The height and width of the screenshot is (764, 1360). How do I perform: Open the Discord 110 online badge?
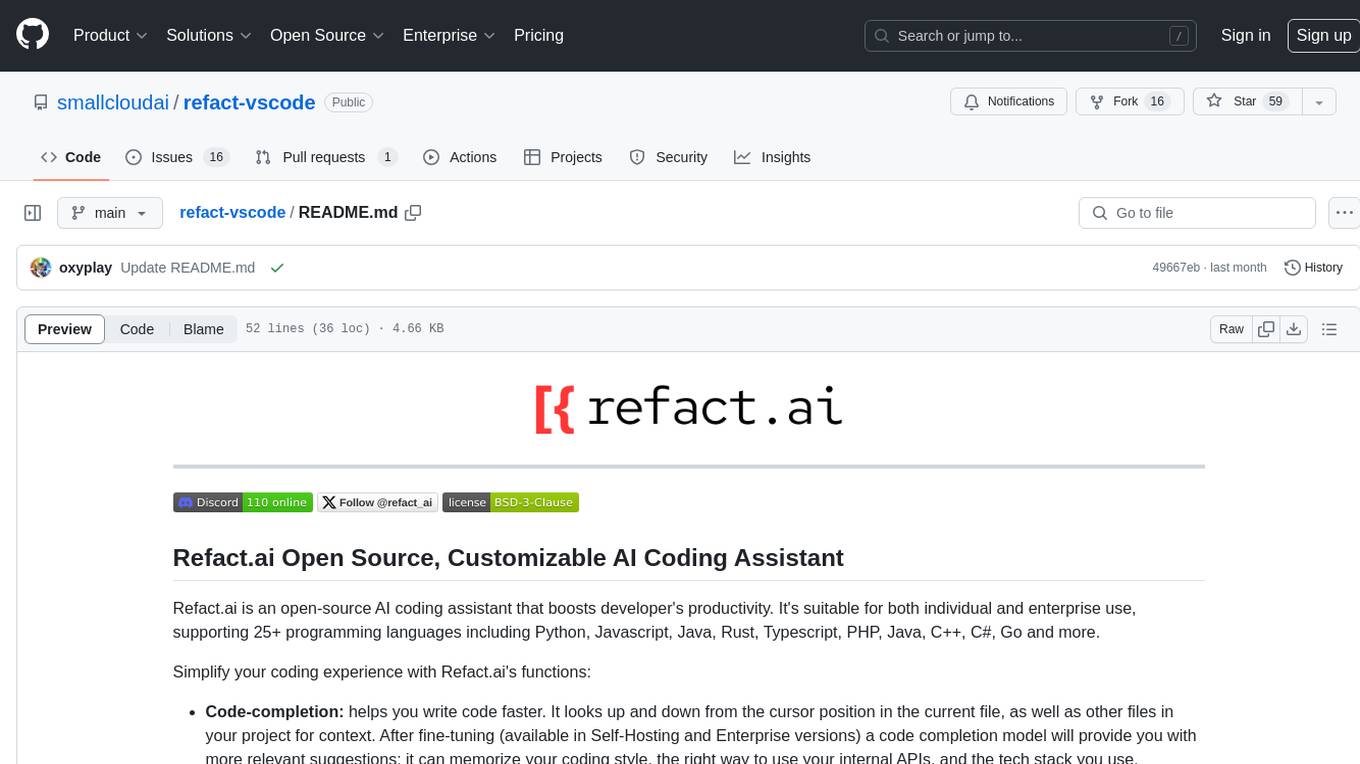pos(243,502)
